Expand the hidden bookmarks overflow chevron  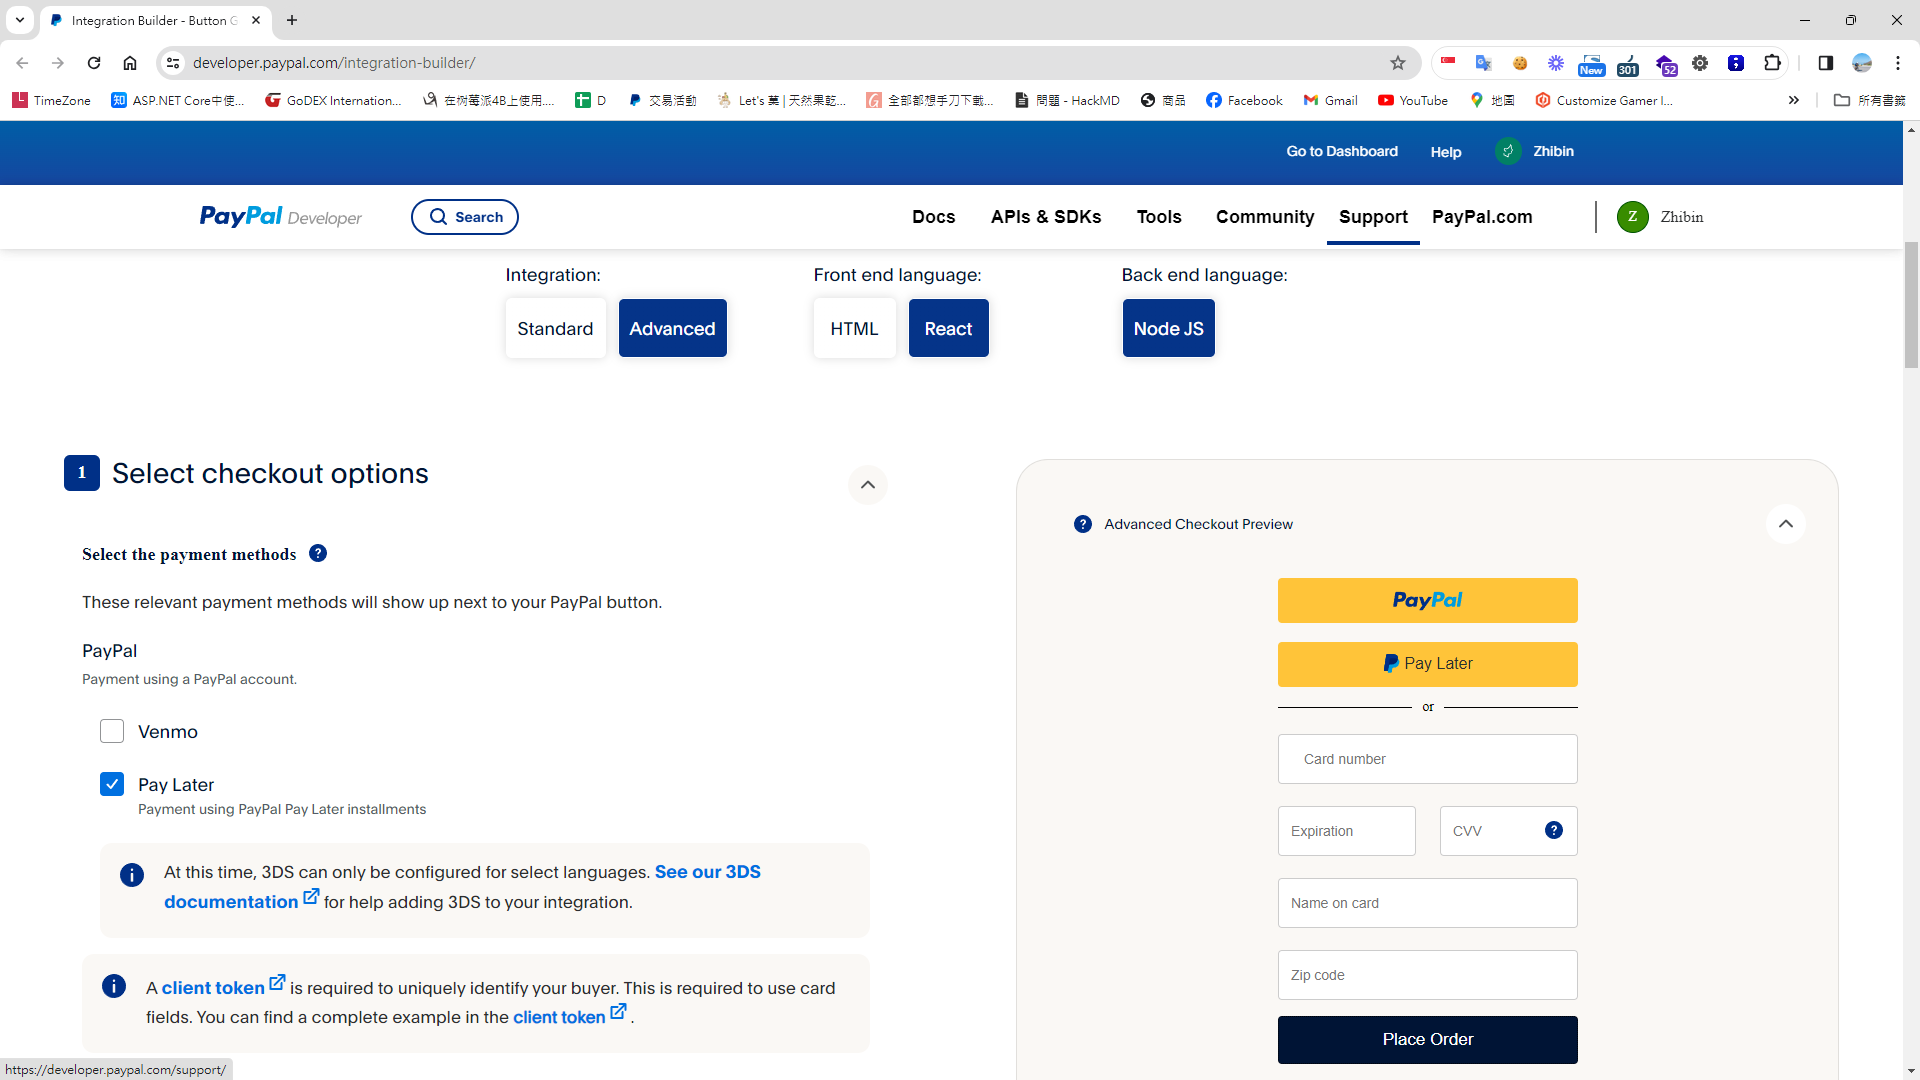pos(1793,100)
